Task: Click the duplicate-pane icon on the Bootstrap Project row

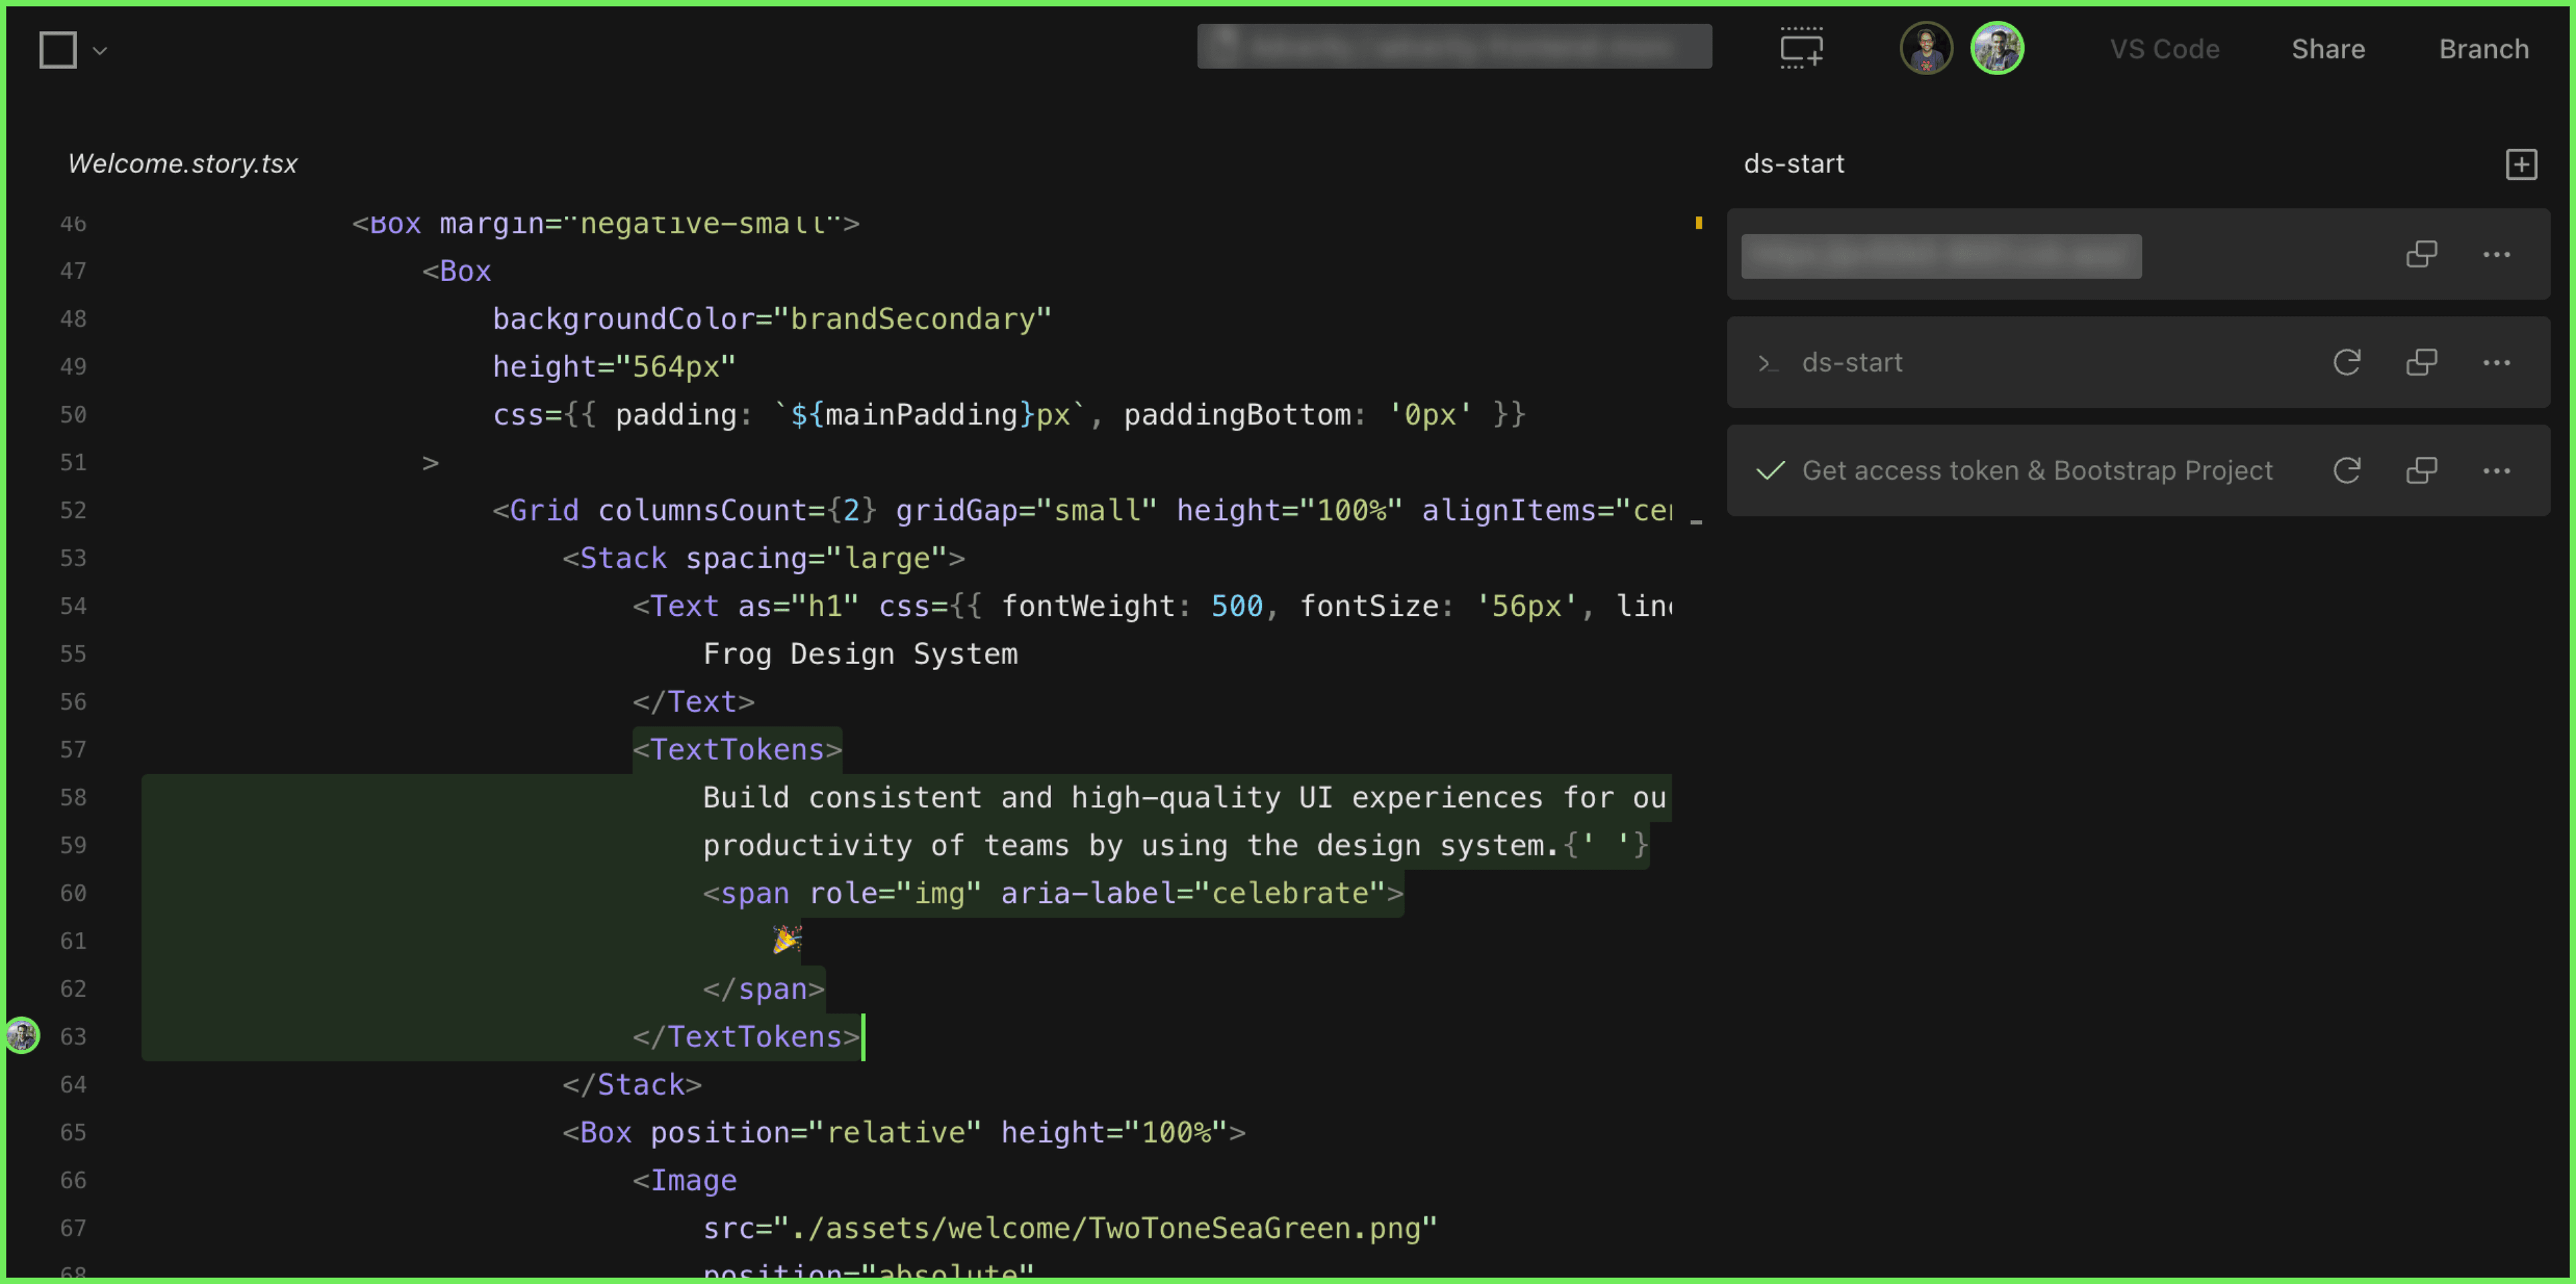Action: point(2421,470)
